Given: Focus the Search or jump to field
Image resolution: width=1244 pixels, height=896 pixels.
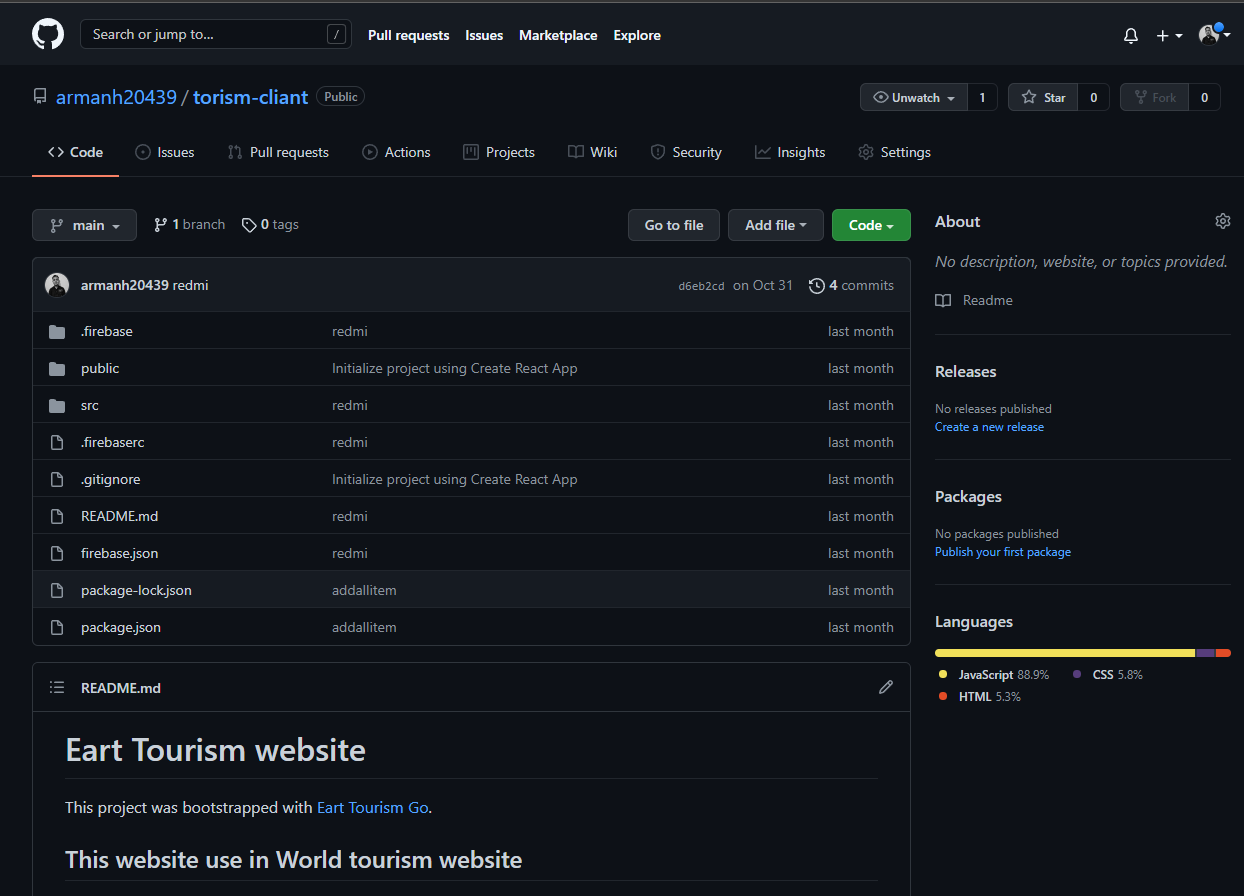Looking at the screenshot, I should click(205, 35).
